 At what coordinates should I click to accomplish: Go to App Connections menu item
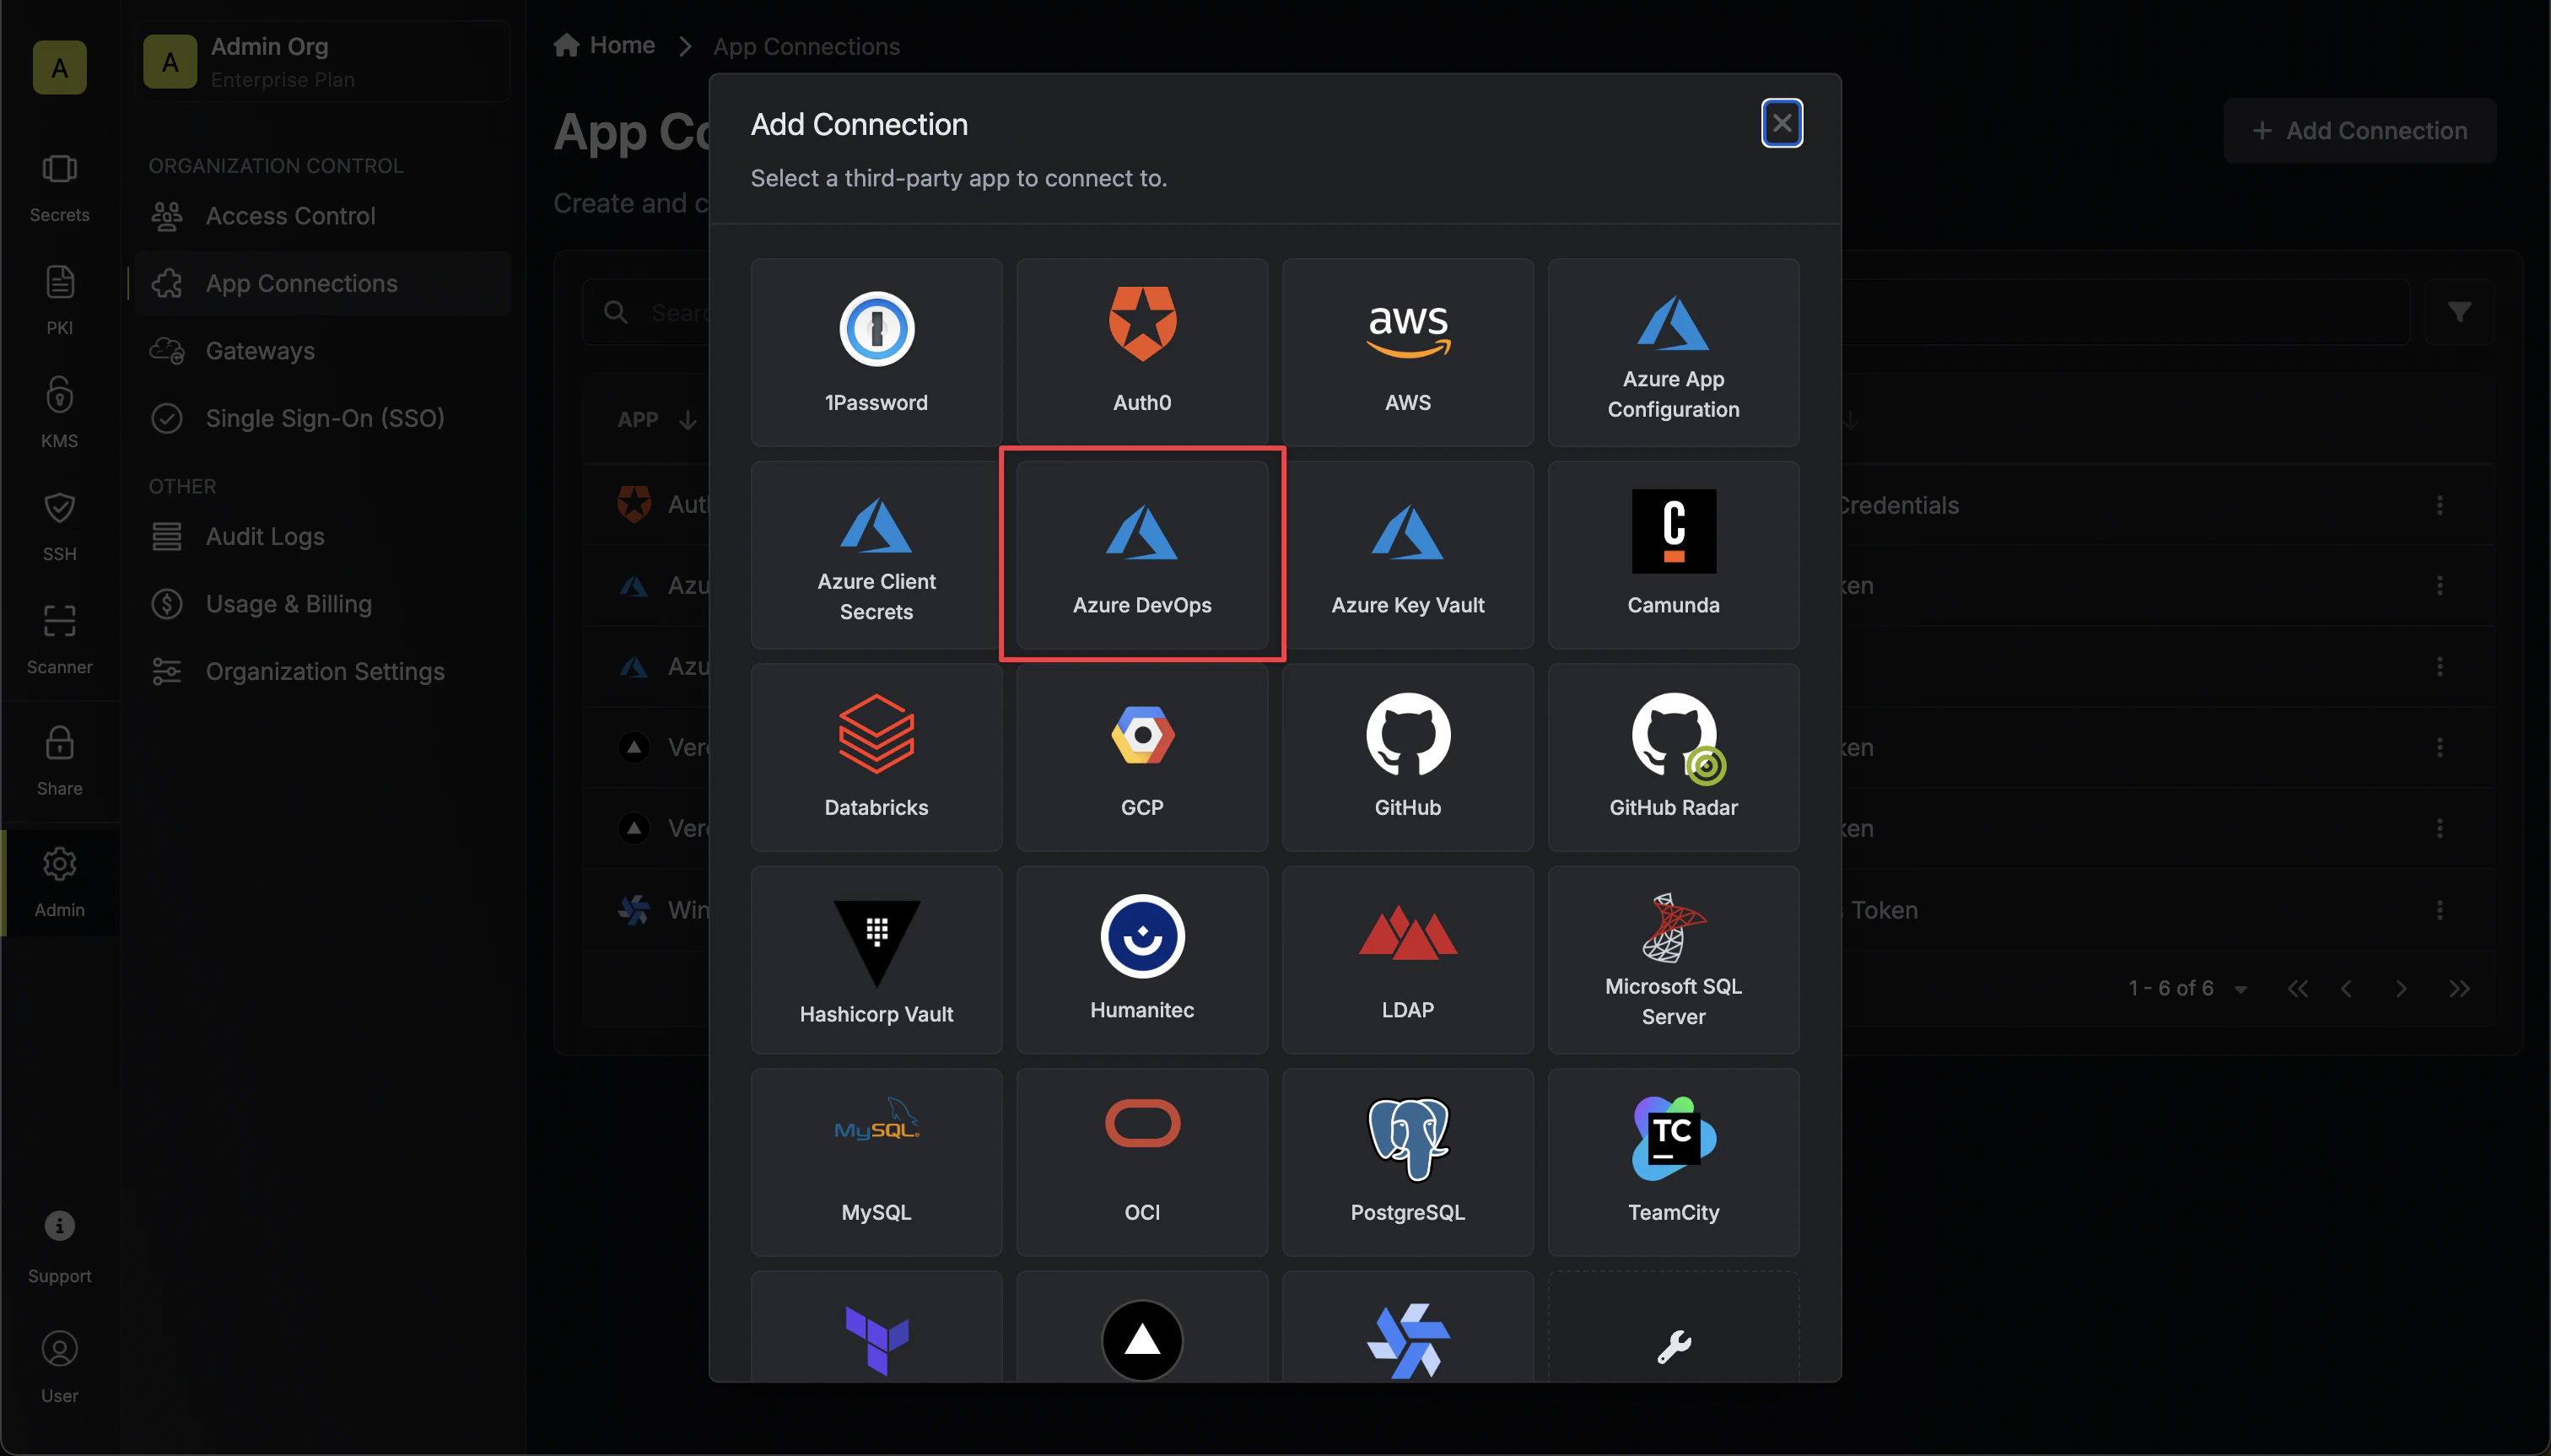point(322,284)
